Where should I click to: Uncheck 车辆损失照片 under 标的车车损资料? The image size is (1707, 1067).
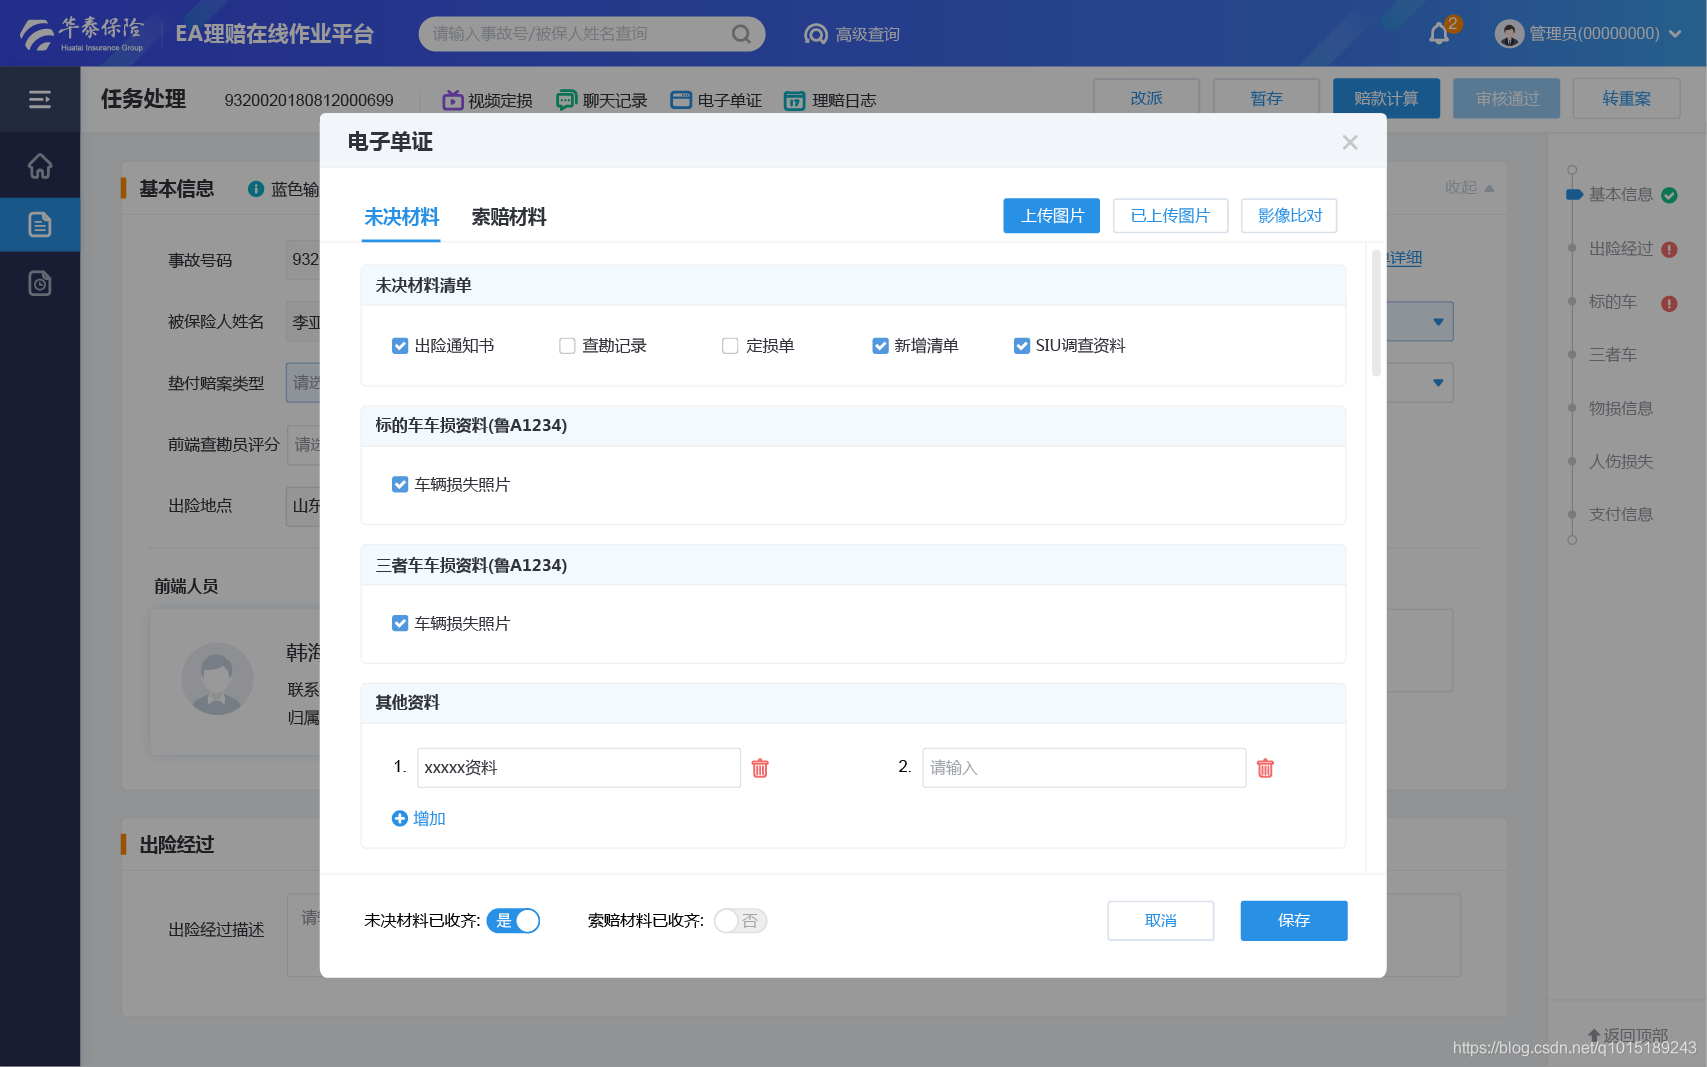[x=400, y=484]
